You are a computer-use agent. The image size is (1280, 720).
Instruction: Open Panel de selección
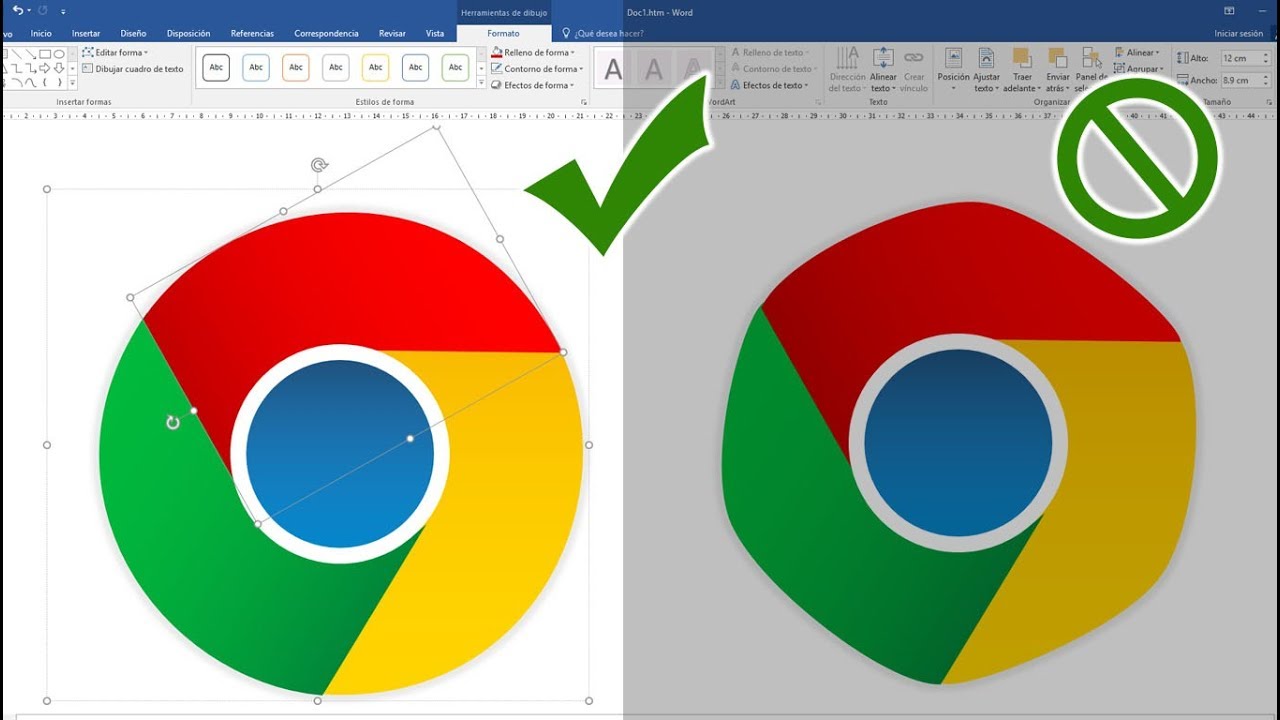pos(1091,70)
